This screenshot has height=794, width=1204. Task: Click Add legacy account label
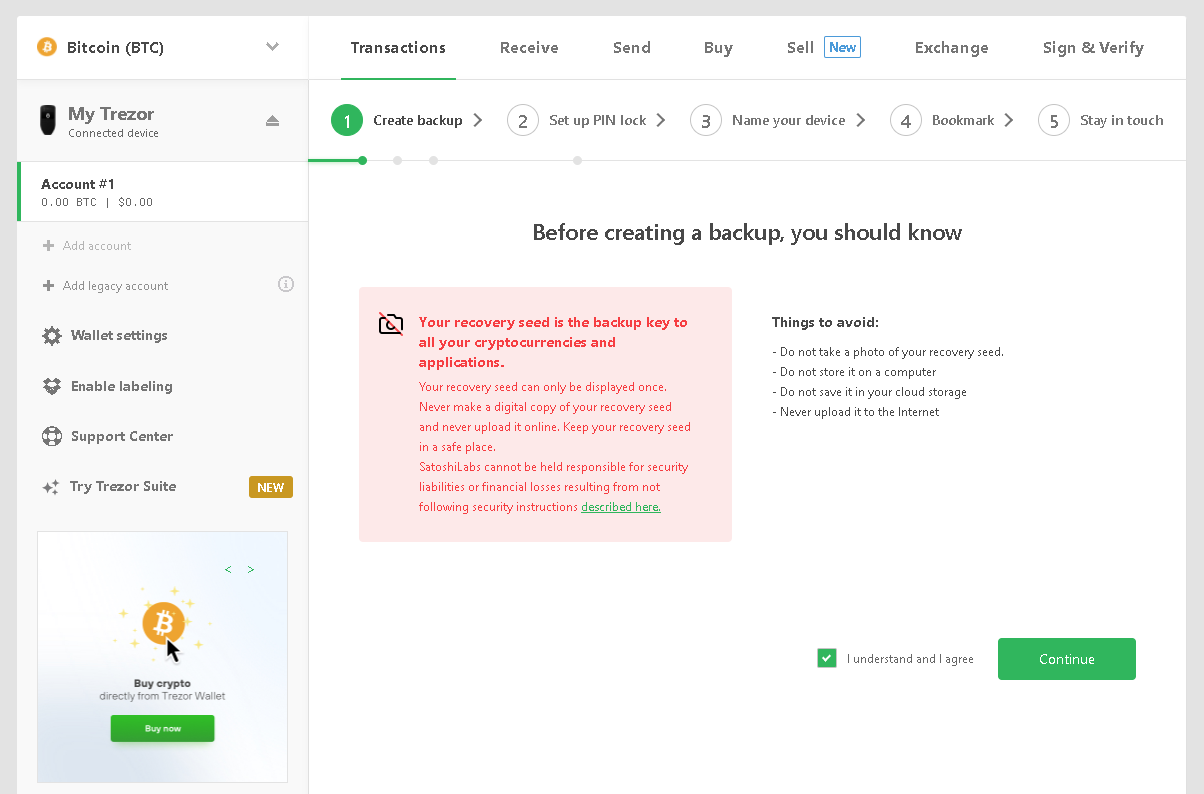pos(116,286)
